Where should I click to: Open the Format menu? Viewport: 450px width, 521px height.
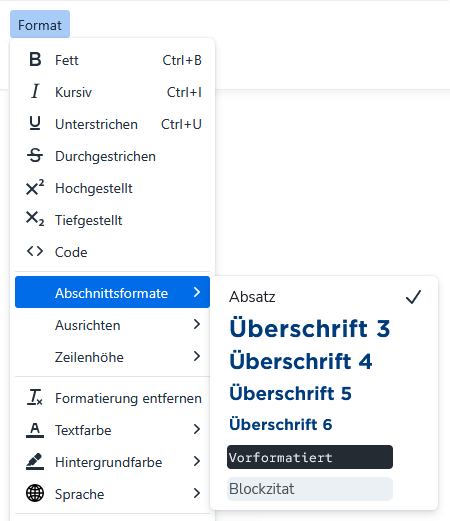40,24
